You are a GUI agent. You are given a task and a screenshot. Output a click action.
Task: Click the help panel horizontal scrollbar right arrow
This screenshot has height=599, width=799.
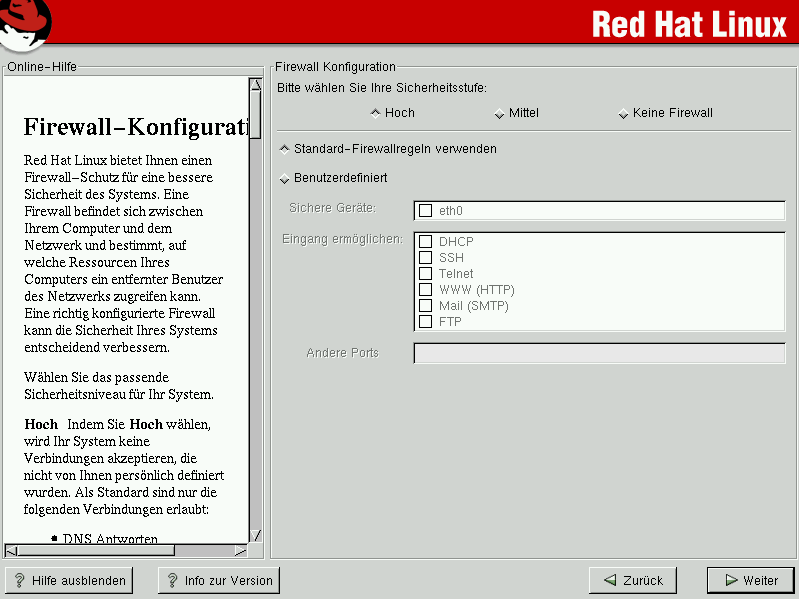click(x=240, y=550)
